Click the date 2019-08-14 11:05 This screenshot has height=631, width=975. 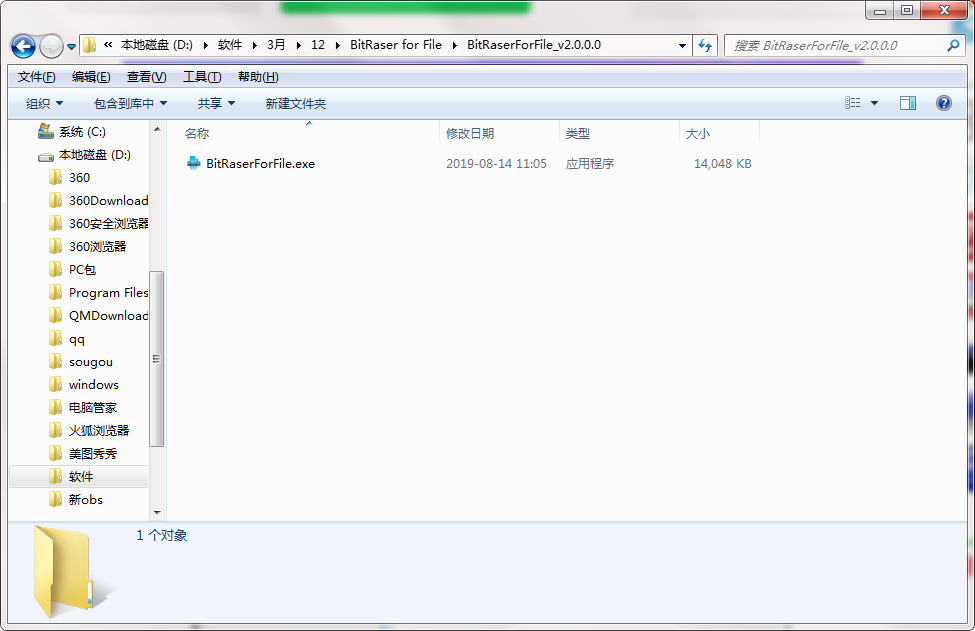pos(496,164)
